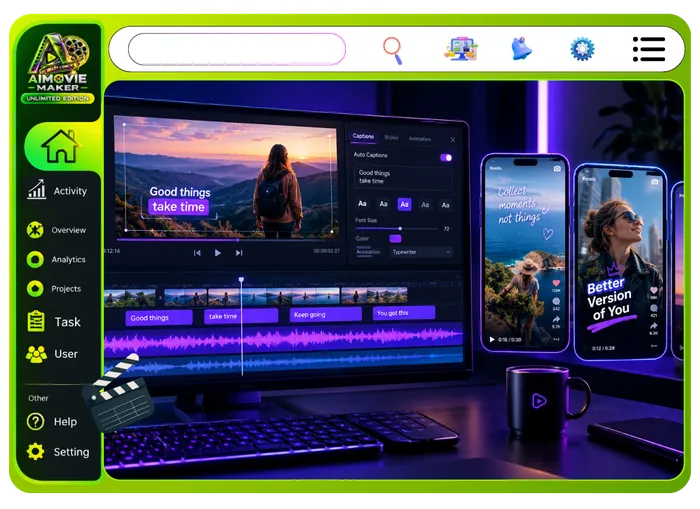The width and height of the screenshot is (700, 509).
Task: Like the 'Collect moments' reel heart
Action: coord(556,283)
